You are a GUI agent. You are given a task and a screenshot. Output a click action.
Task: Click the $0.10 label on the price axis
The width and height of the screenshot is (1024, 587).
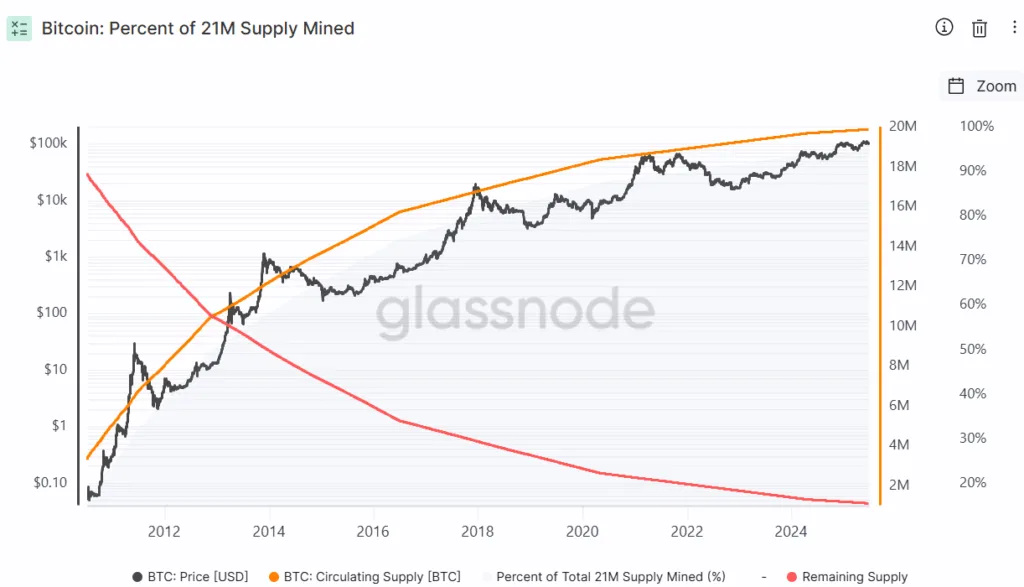48,483
